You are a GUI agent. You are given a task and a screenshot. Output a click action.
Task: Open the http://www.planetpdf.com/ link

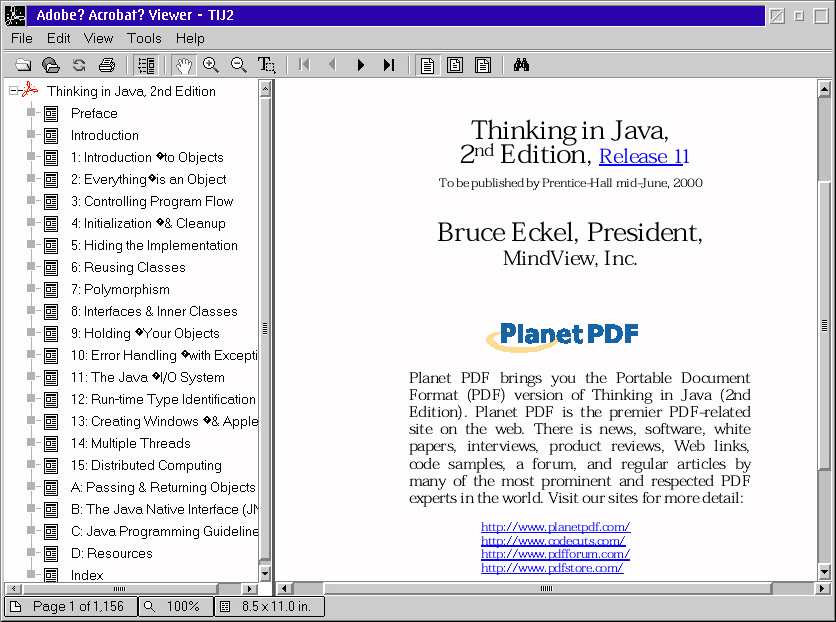pos(556,527)
